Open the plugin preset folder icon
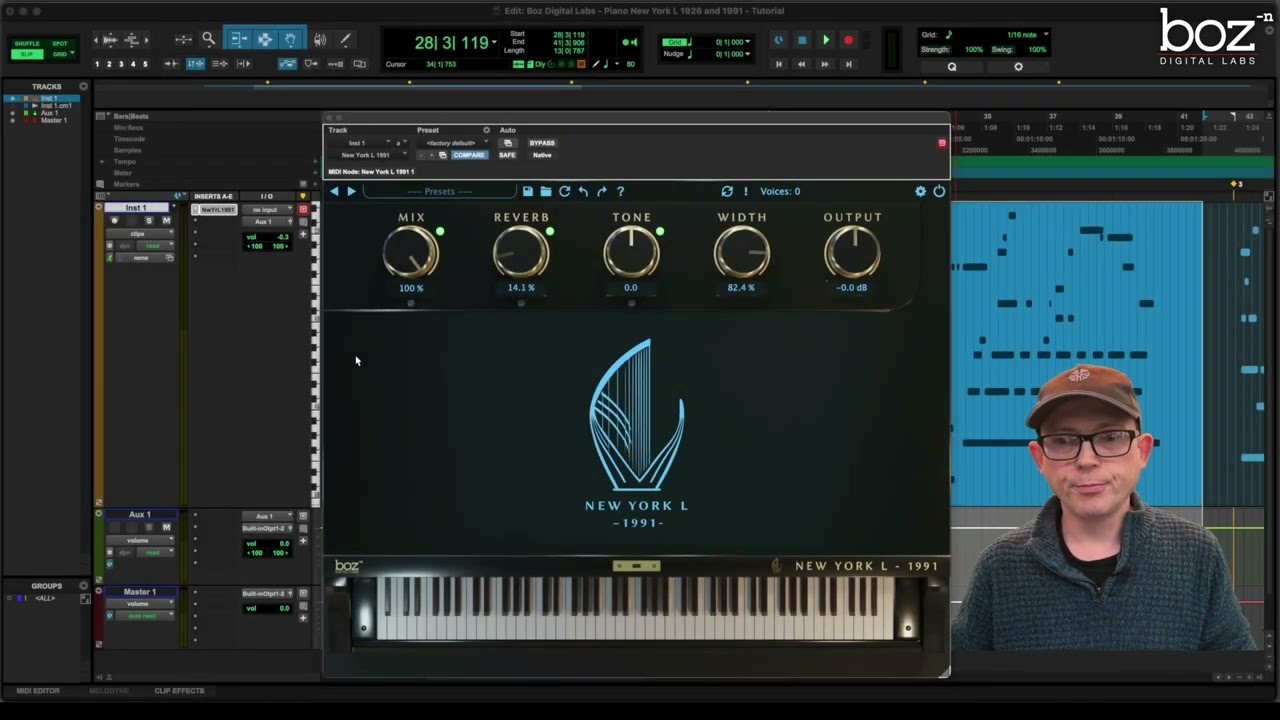The image size is (1280, 720). (546, 191)
